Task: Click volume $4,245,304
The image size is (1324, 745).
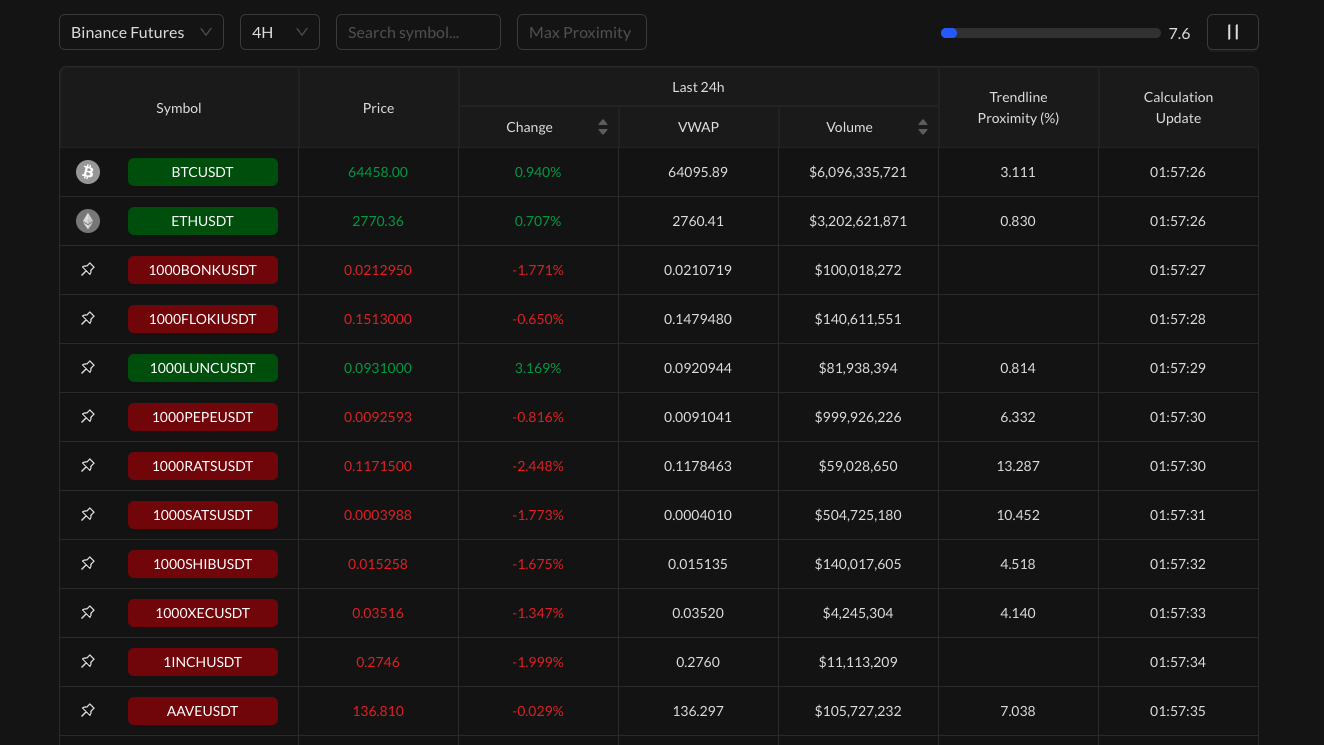Action: point(858,613)
